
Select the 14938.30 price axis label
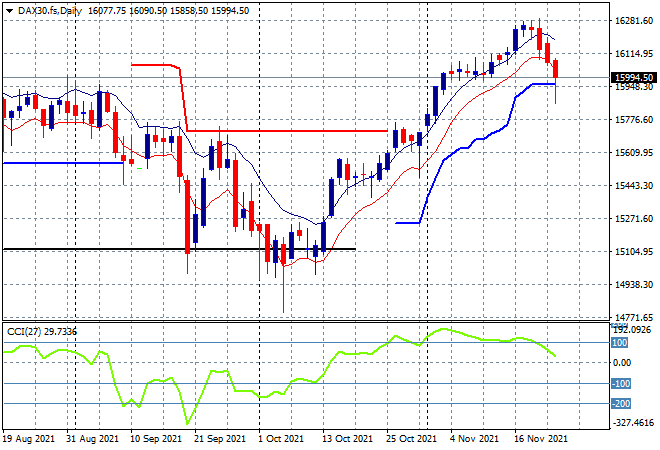pos(634,285)
